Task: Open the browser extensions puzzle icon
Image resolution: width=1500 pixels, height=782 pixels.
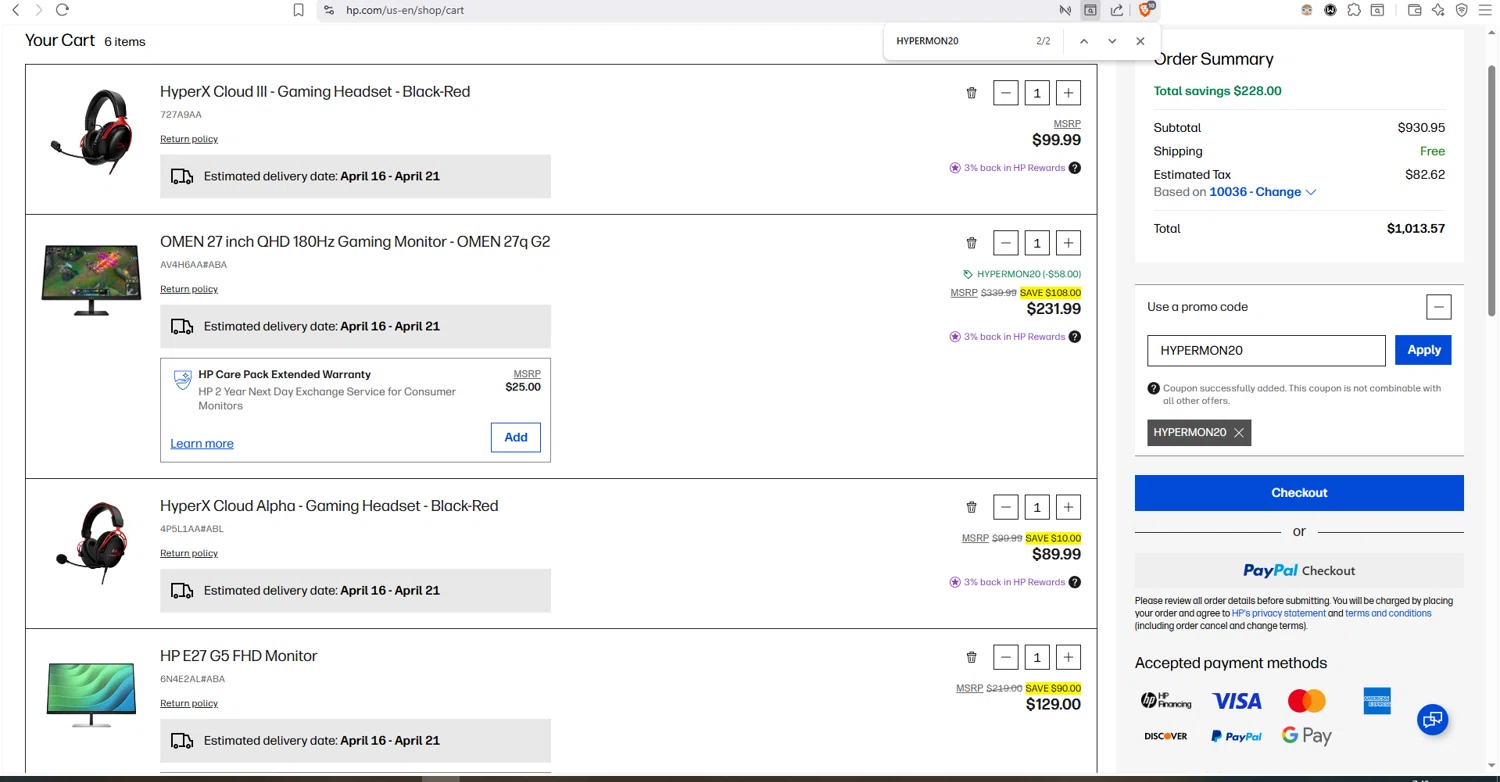Action: (x=1354, y=10)
